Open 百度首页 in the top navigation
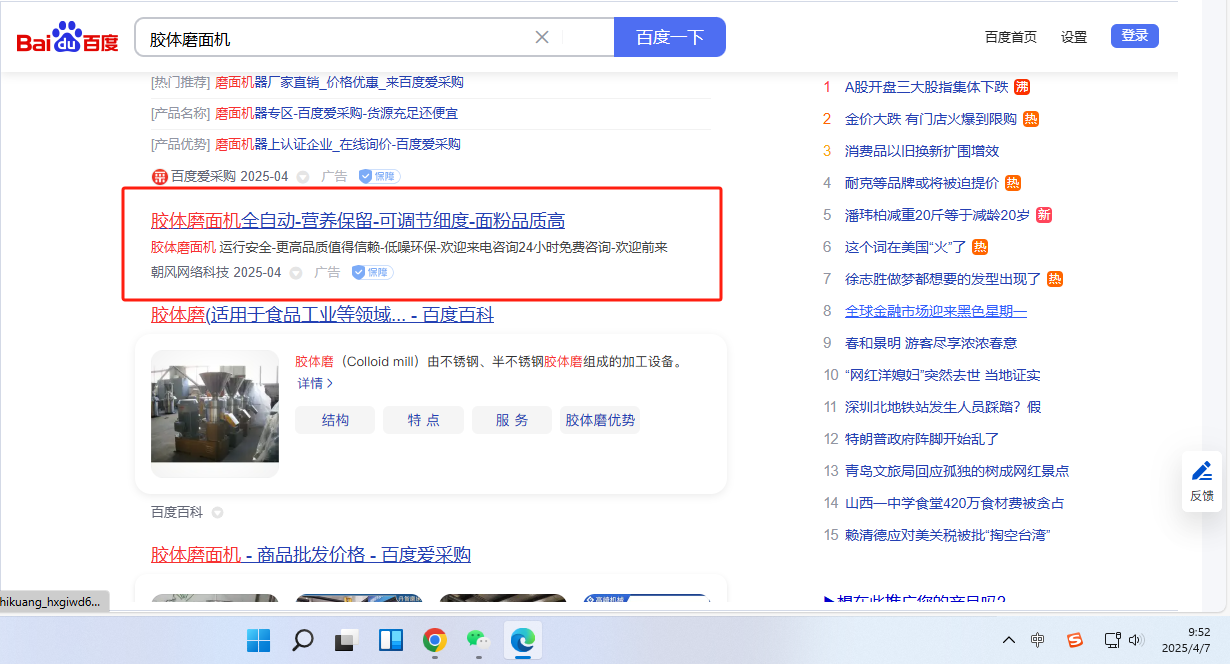Image resolution: width=1230 pixels, height=664 pixels. 1010,37
